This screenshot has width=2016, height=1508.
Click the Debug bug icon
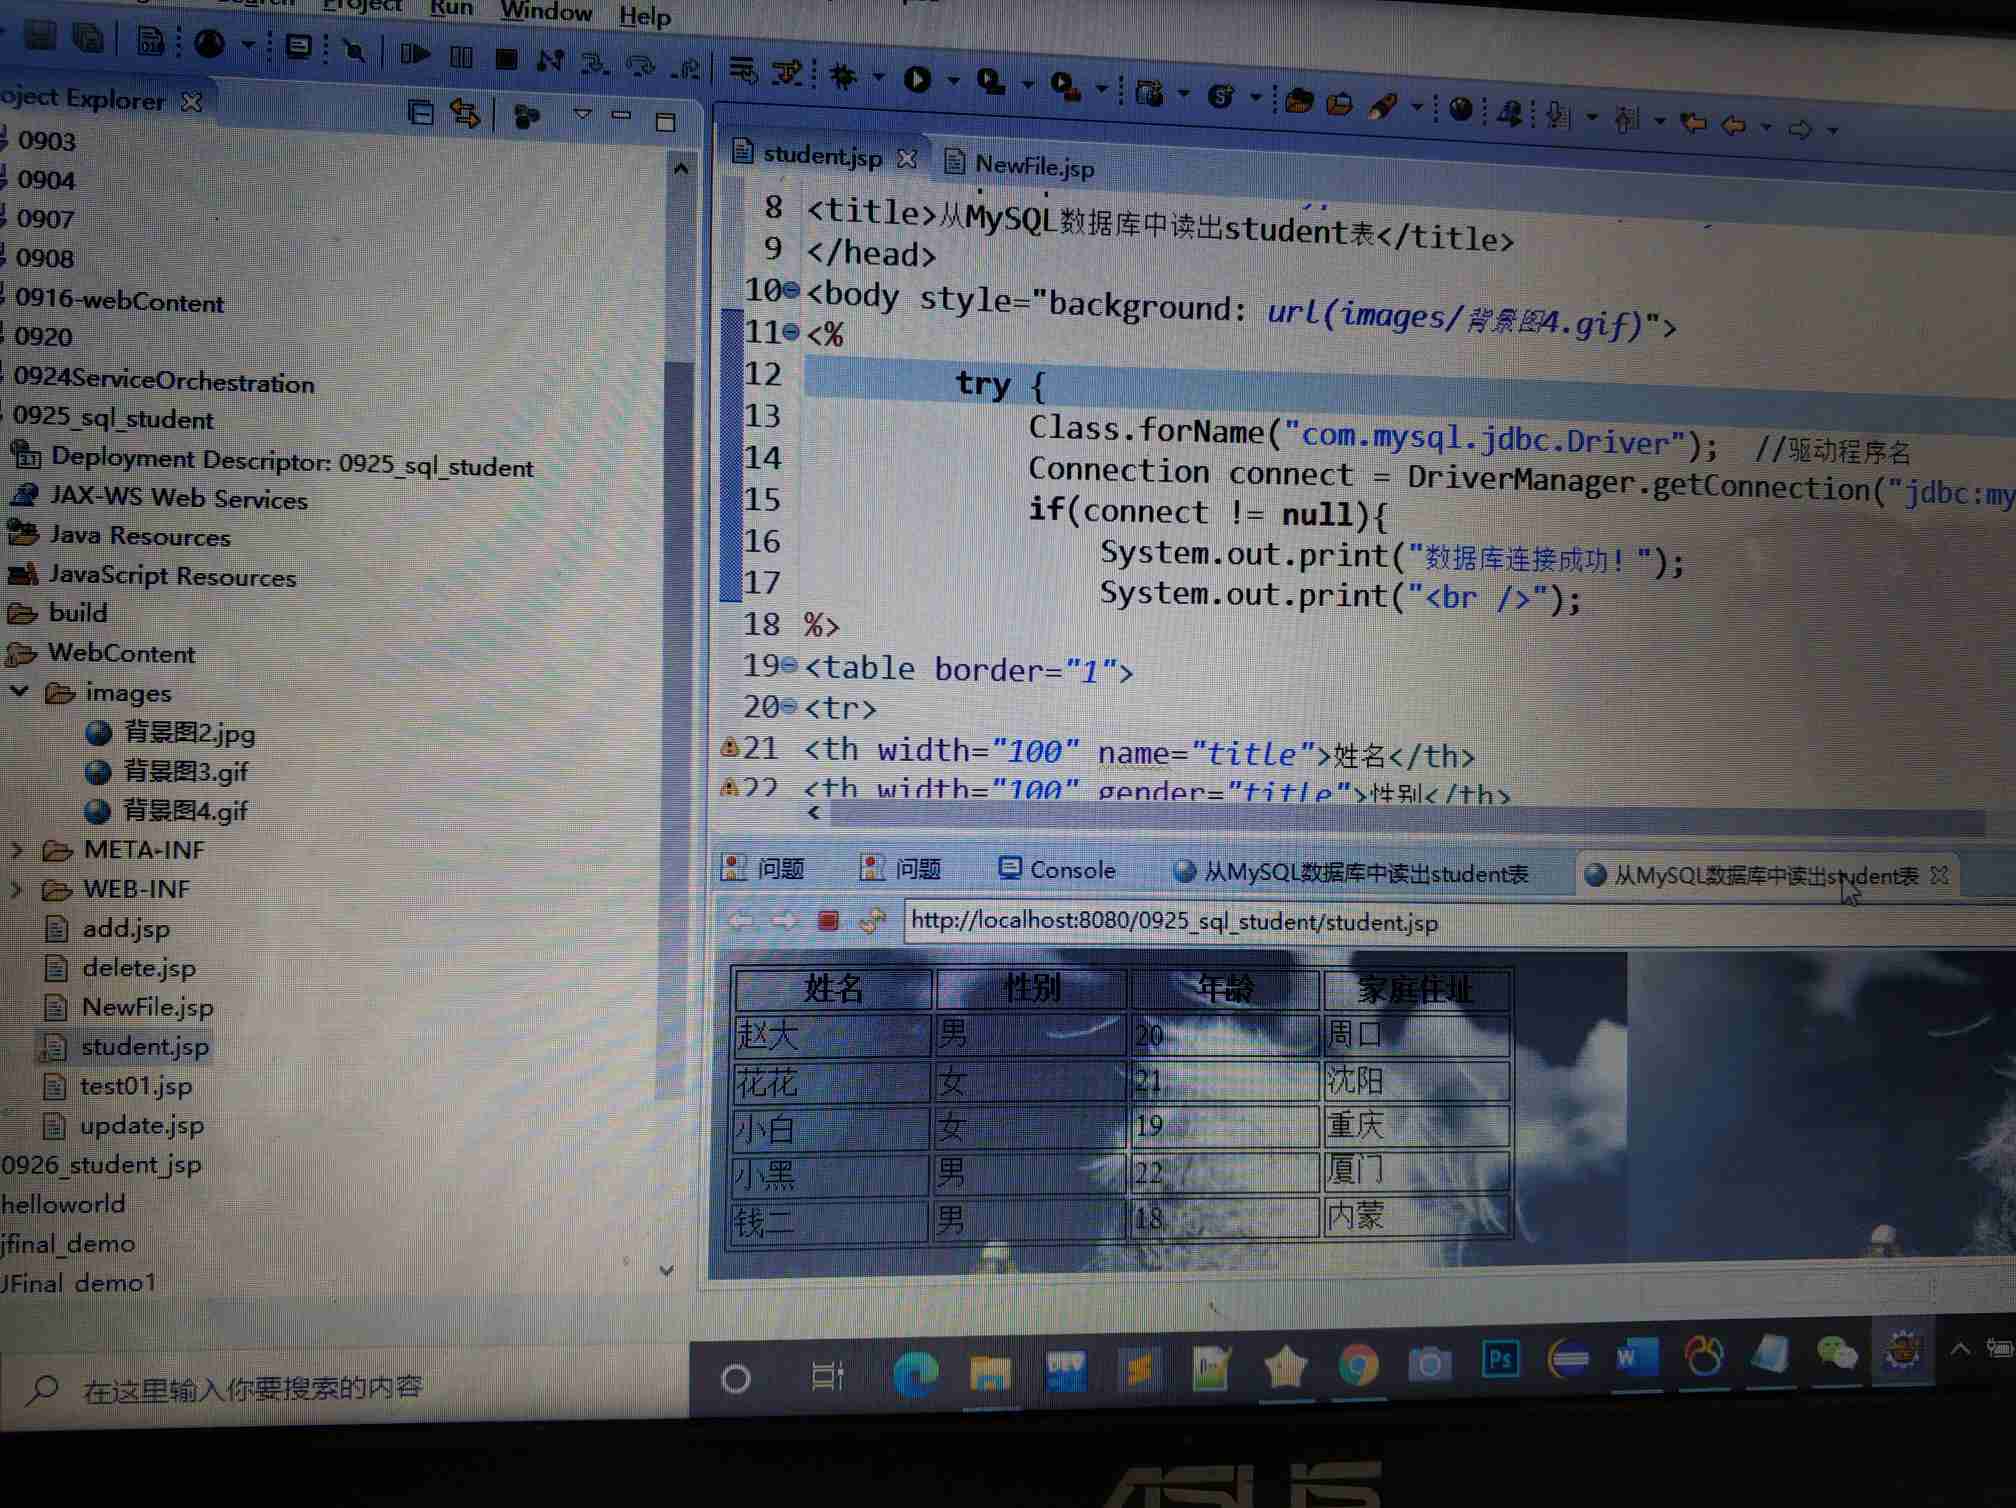(x=844, y=77)
